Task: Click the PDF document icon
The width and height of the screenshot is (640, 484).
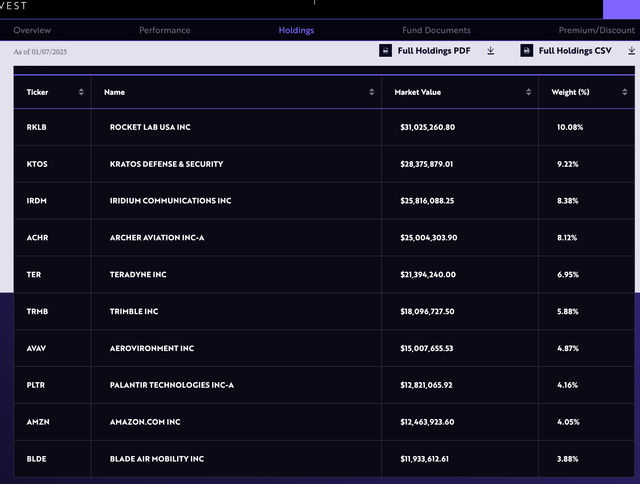Action: [x=385, y=51]
